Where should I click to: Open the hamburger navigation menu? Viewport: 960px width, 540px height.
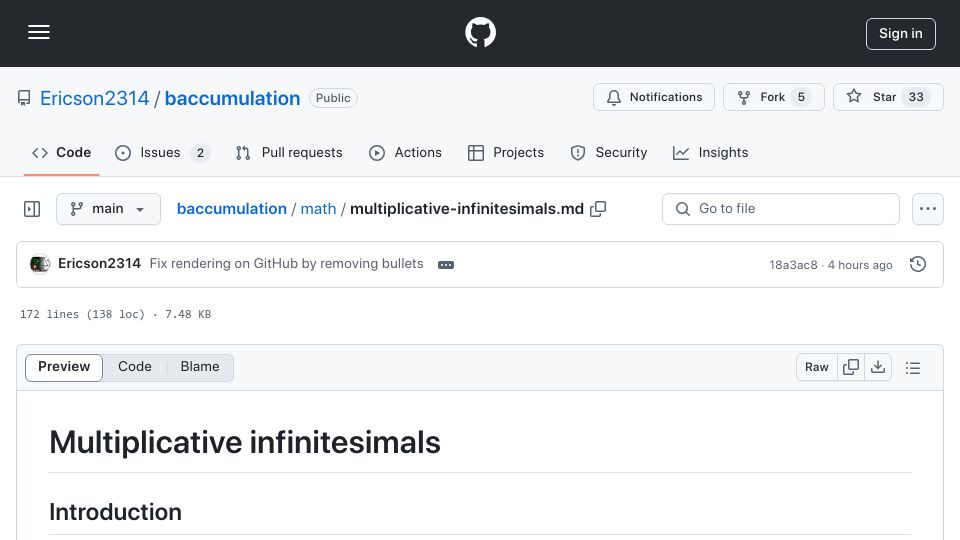tap(39, 32)
